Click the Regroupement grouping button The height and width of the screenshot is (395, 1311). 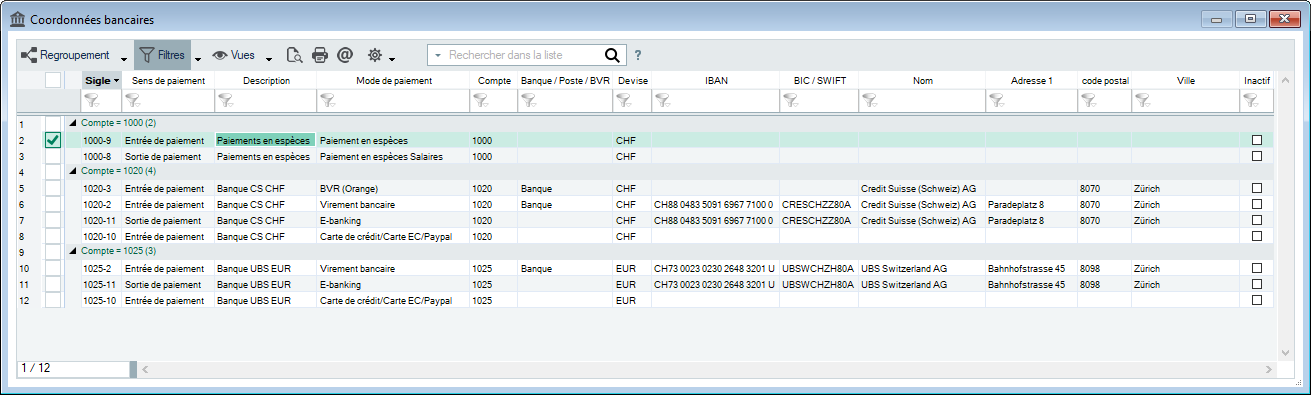pos(65,55)
